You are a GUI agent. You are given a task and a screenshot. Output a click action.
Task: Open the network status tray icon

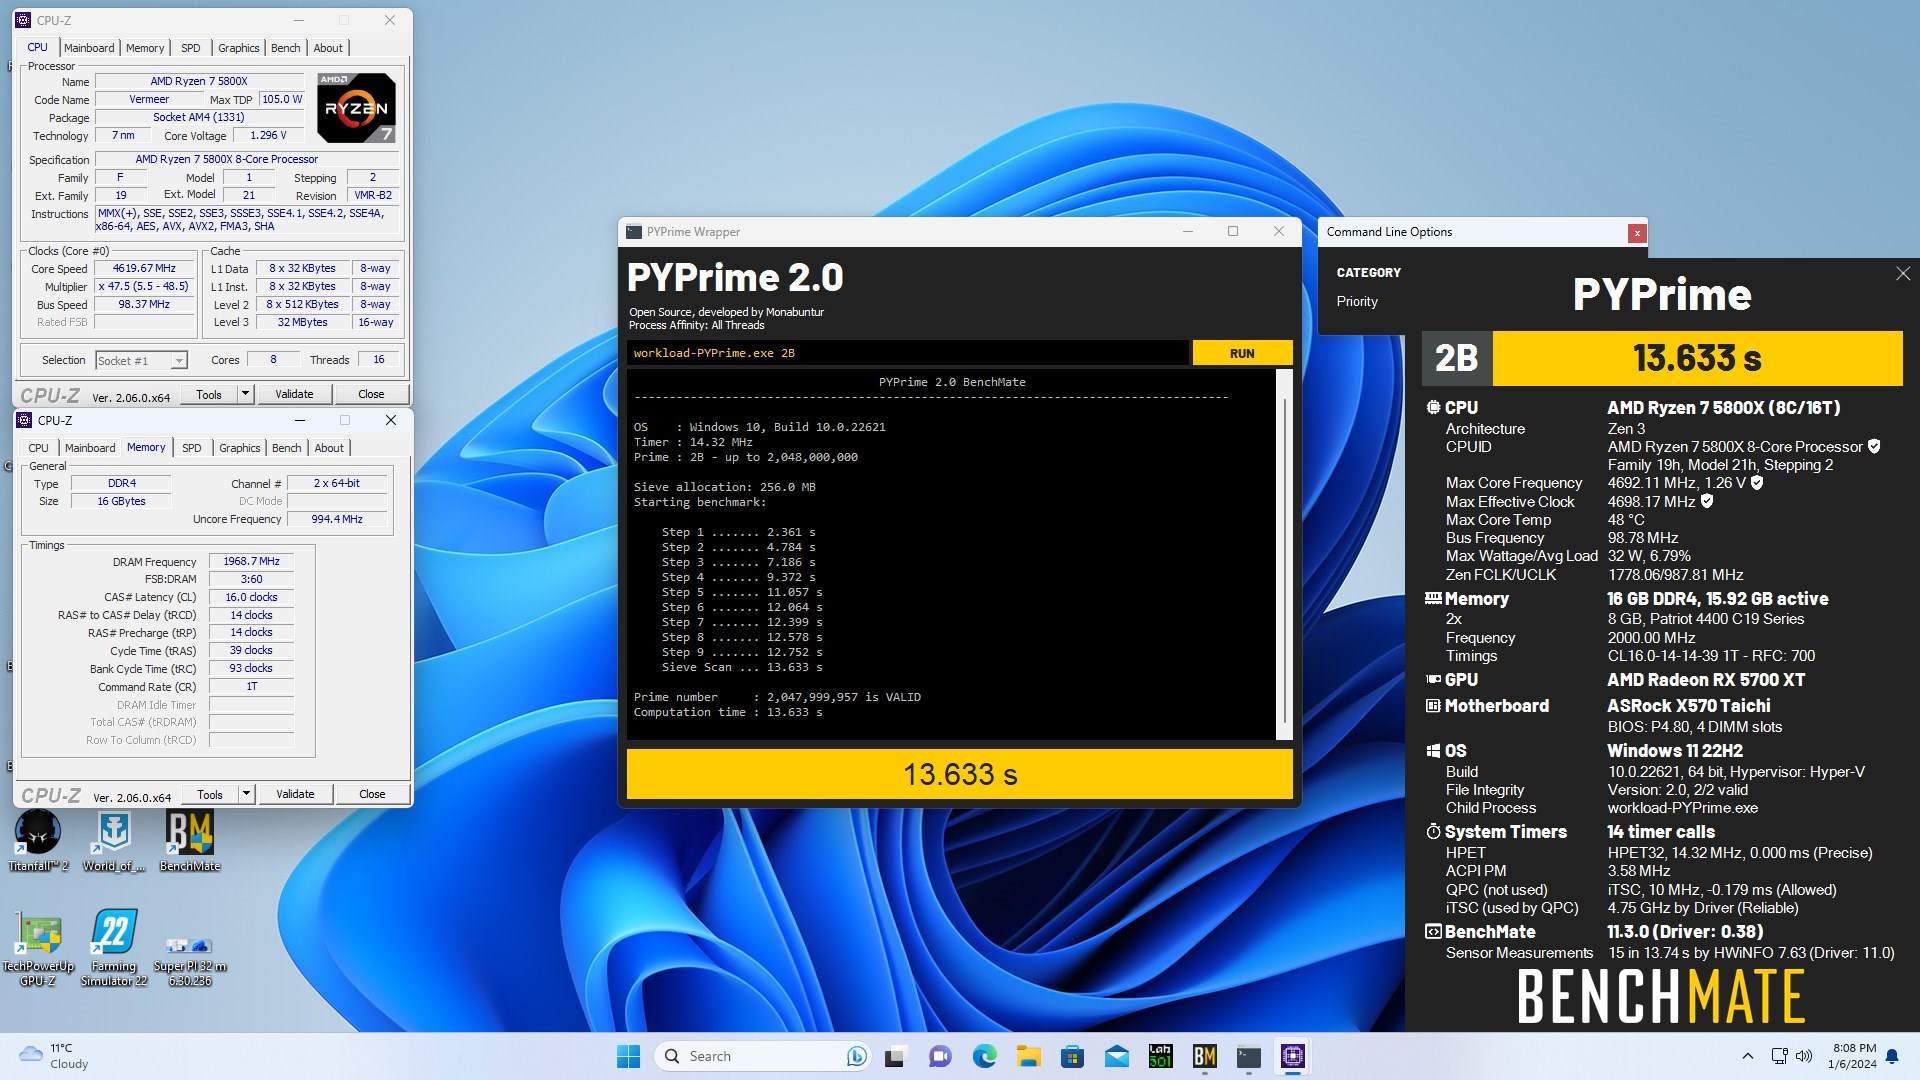pyautogui.click(x=1779, y=1056)
